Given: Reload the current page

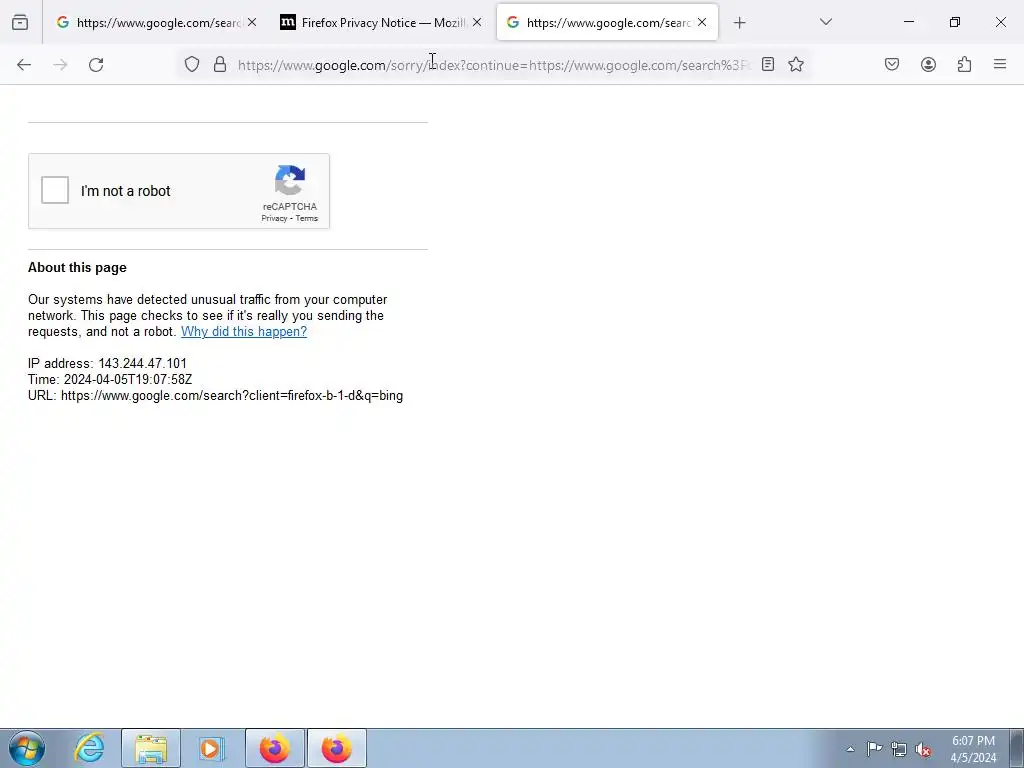Looking at the screenshot, I should pos(96,64).
